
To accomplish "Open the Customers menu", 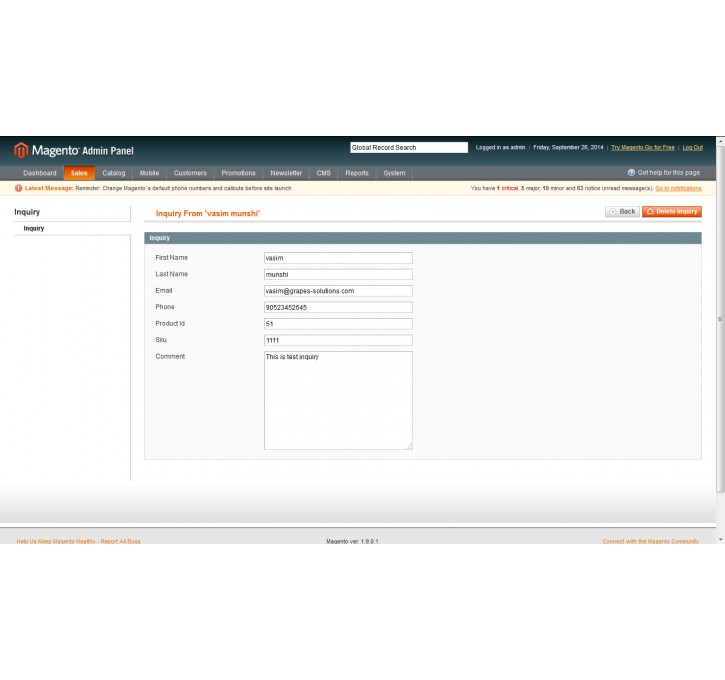I will click(190, 173).
